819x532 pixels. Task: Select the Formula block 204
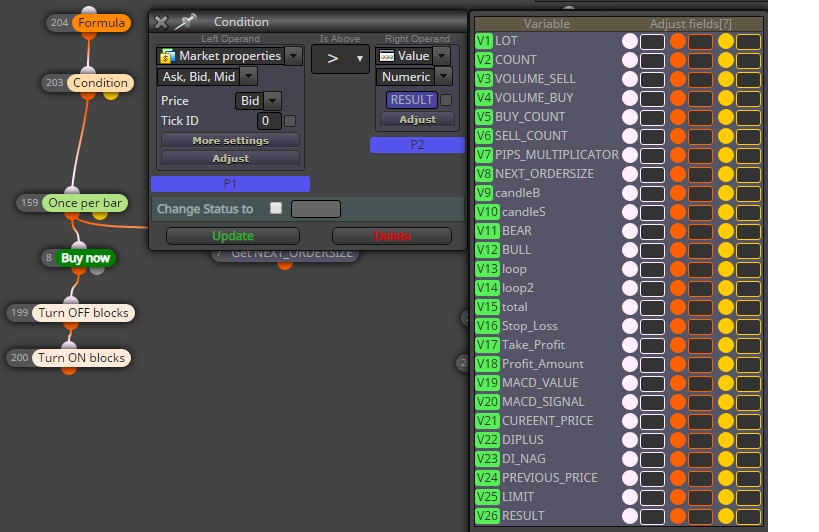pos(101,23)
